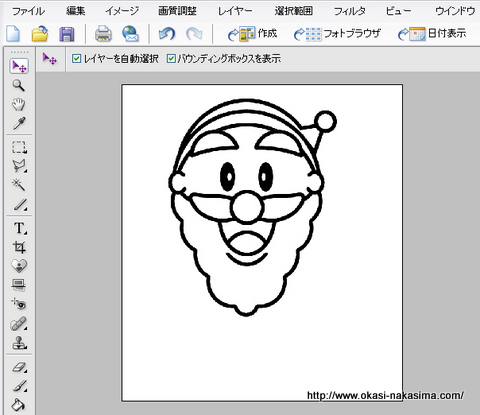Select the Magic Wand tool
This screenshot has height=415, width=480.
19,184
